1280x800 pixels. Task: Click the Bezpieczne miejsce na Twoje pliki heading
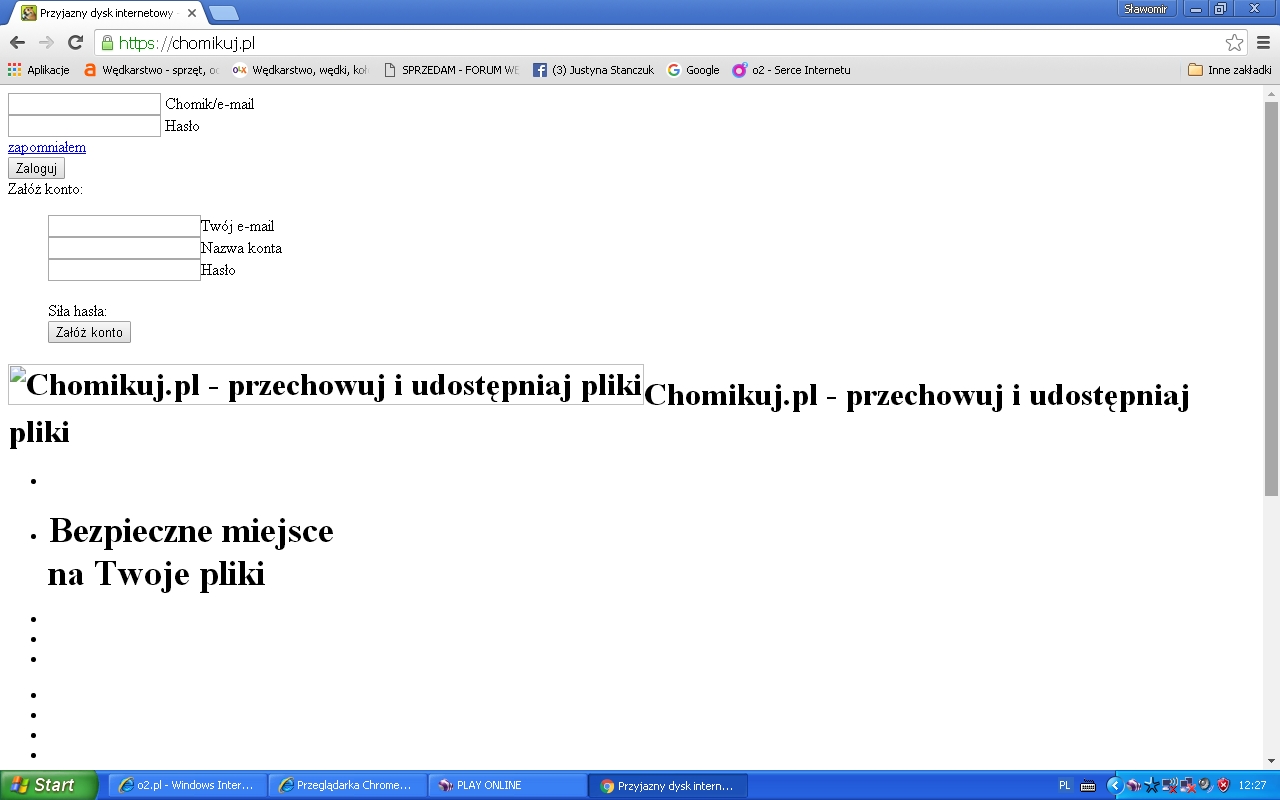[190, 552]
